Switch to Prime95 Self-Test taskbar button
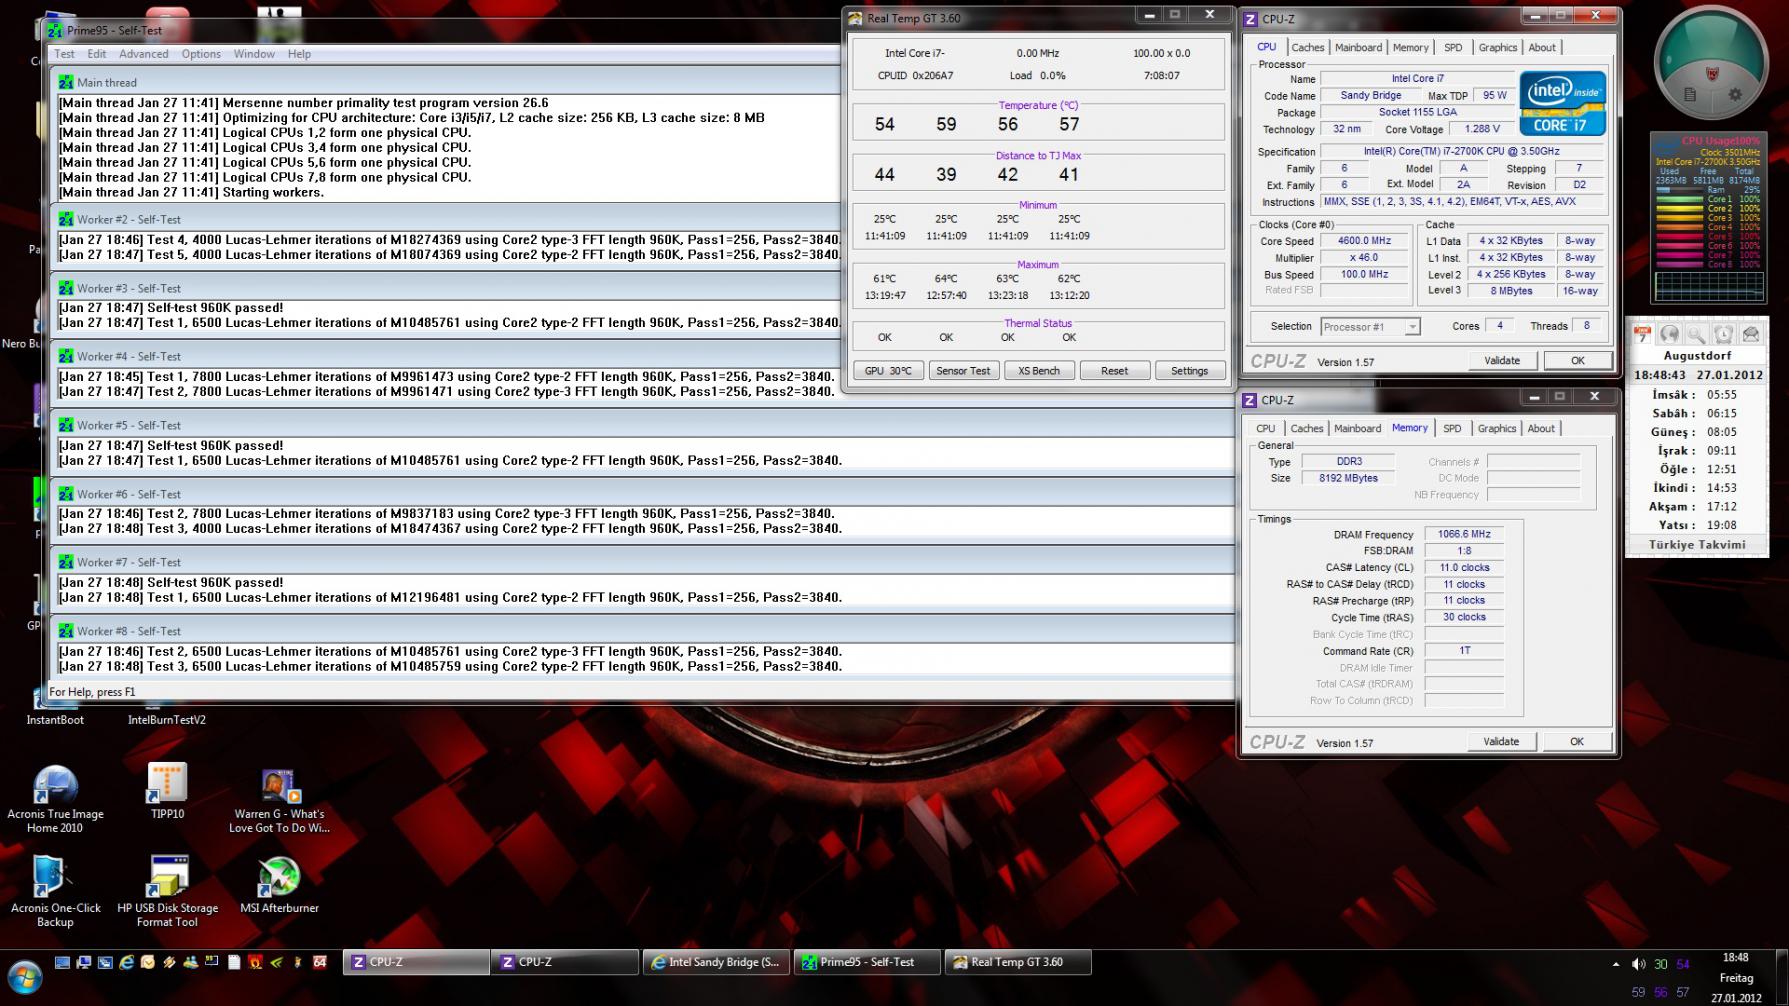 click(868, 962)
